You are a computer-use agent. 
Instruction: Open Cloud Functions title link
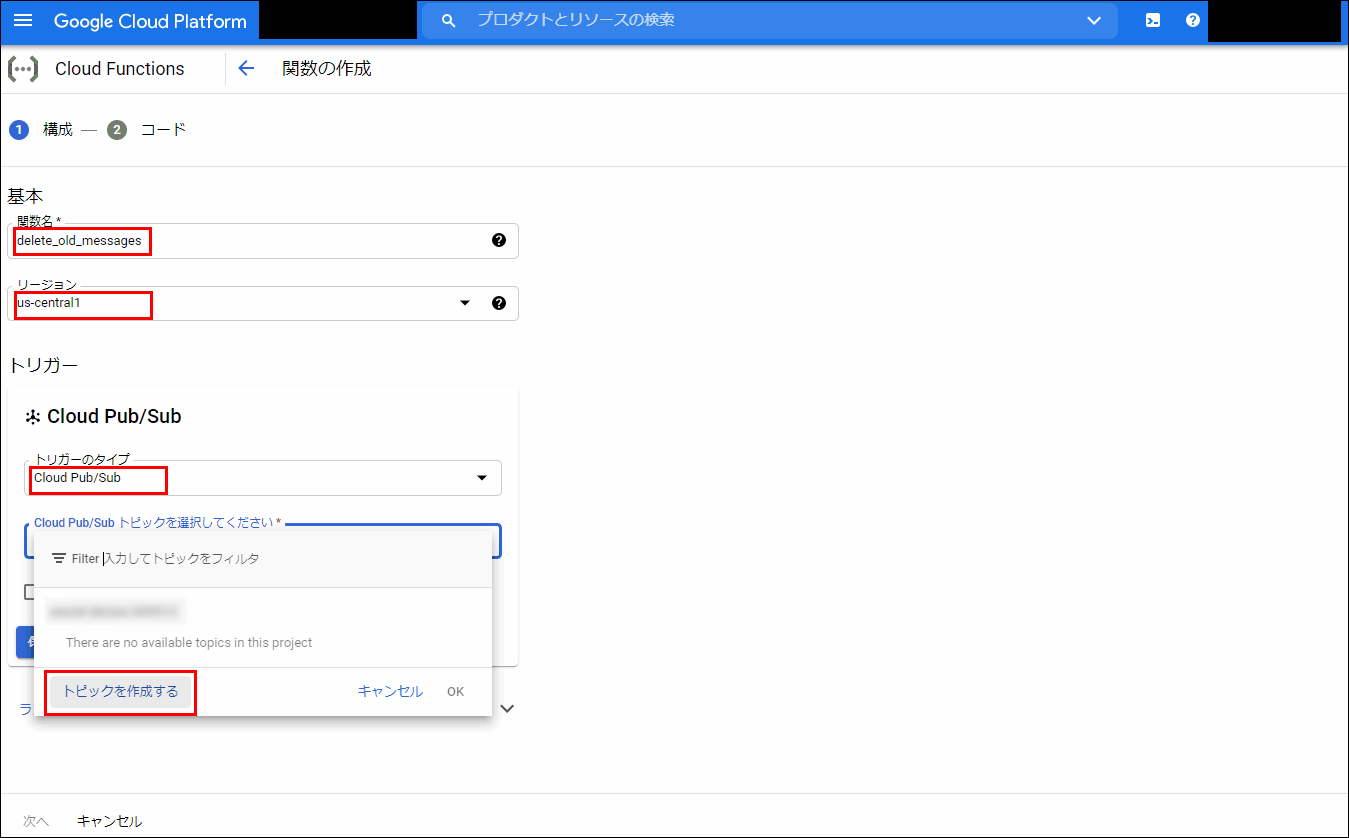click(120, 69)
